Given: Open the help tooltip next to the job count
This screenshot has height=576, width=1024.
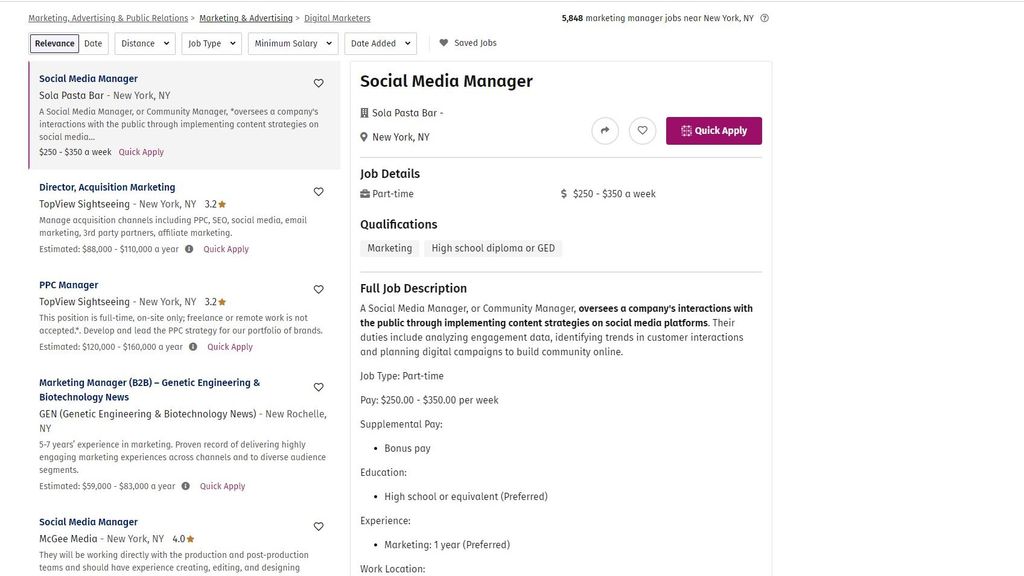Looking at the screenshot, I should (764, 17).
